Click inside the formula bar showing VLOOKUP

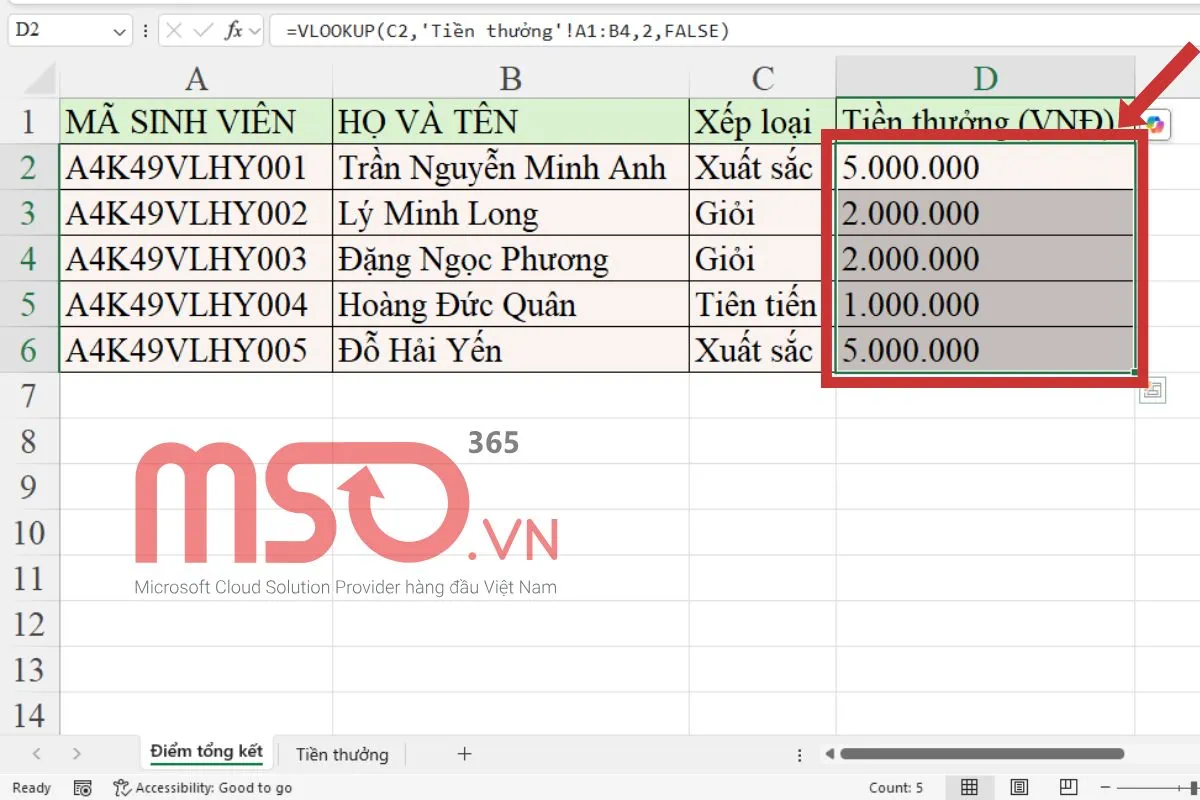[x=500, y=30]
